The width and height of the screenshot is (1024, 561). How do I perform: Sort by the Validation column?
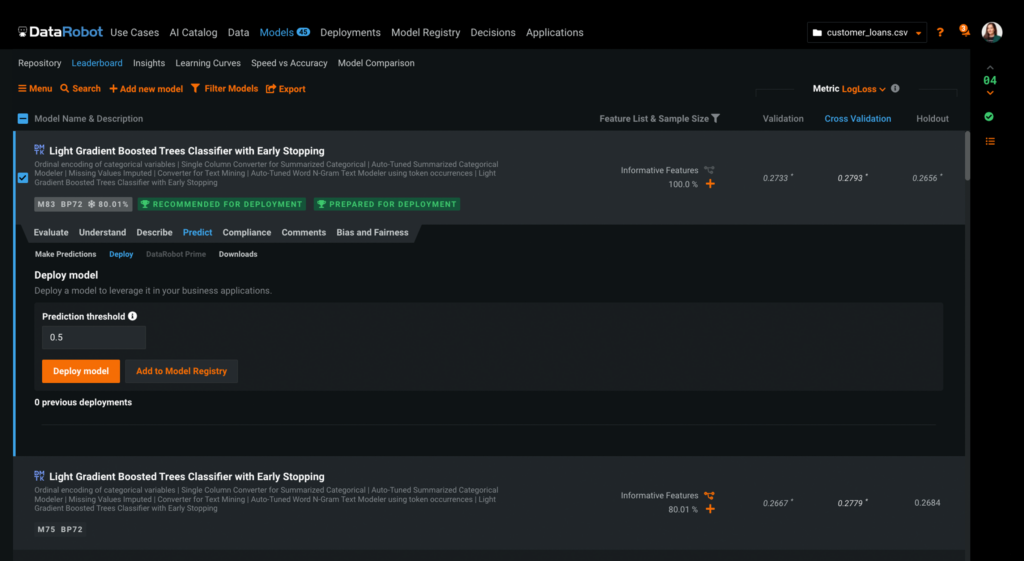click(783, 118)
